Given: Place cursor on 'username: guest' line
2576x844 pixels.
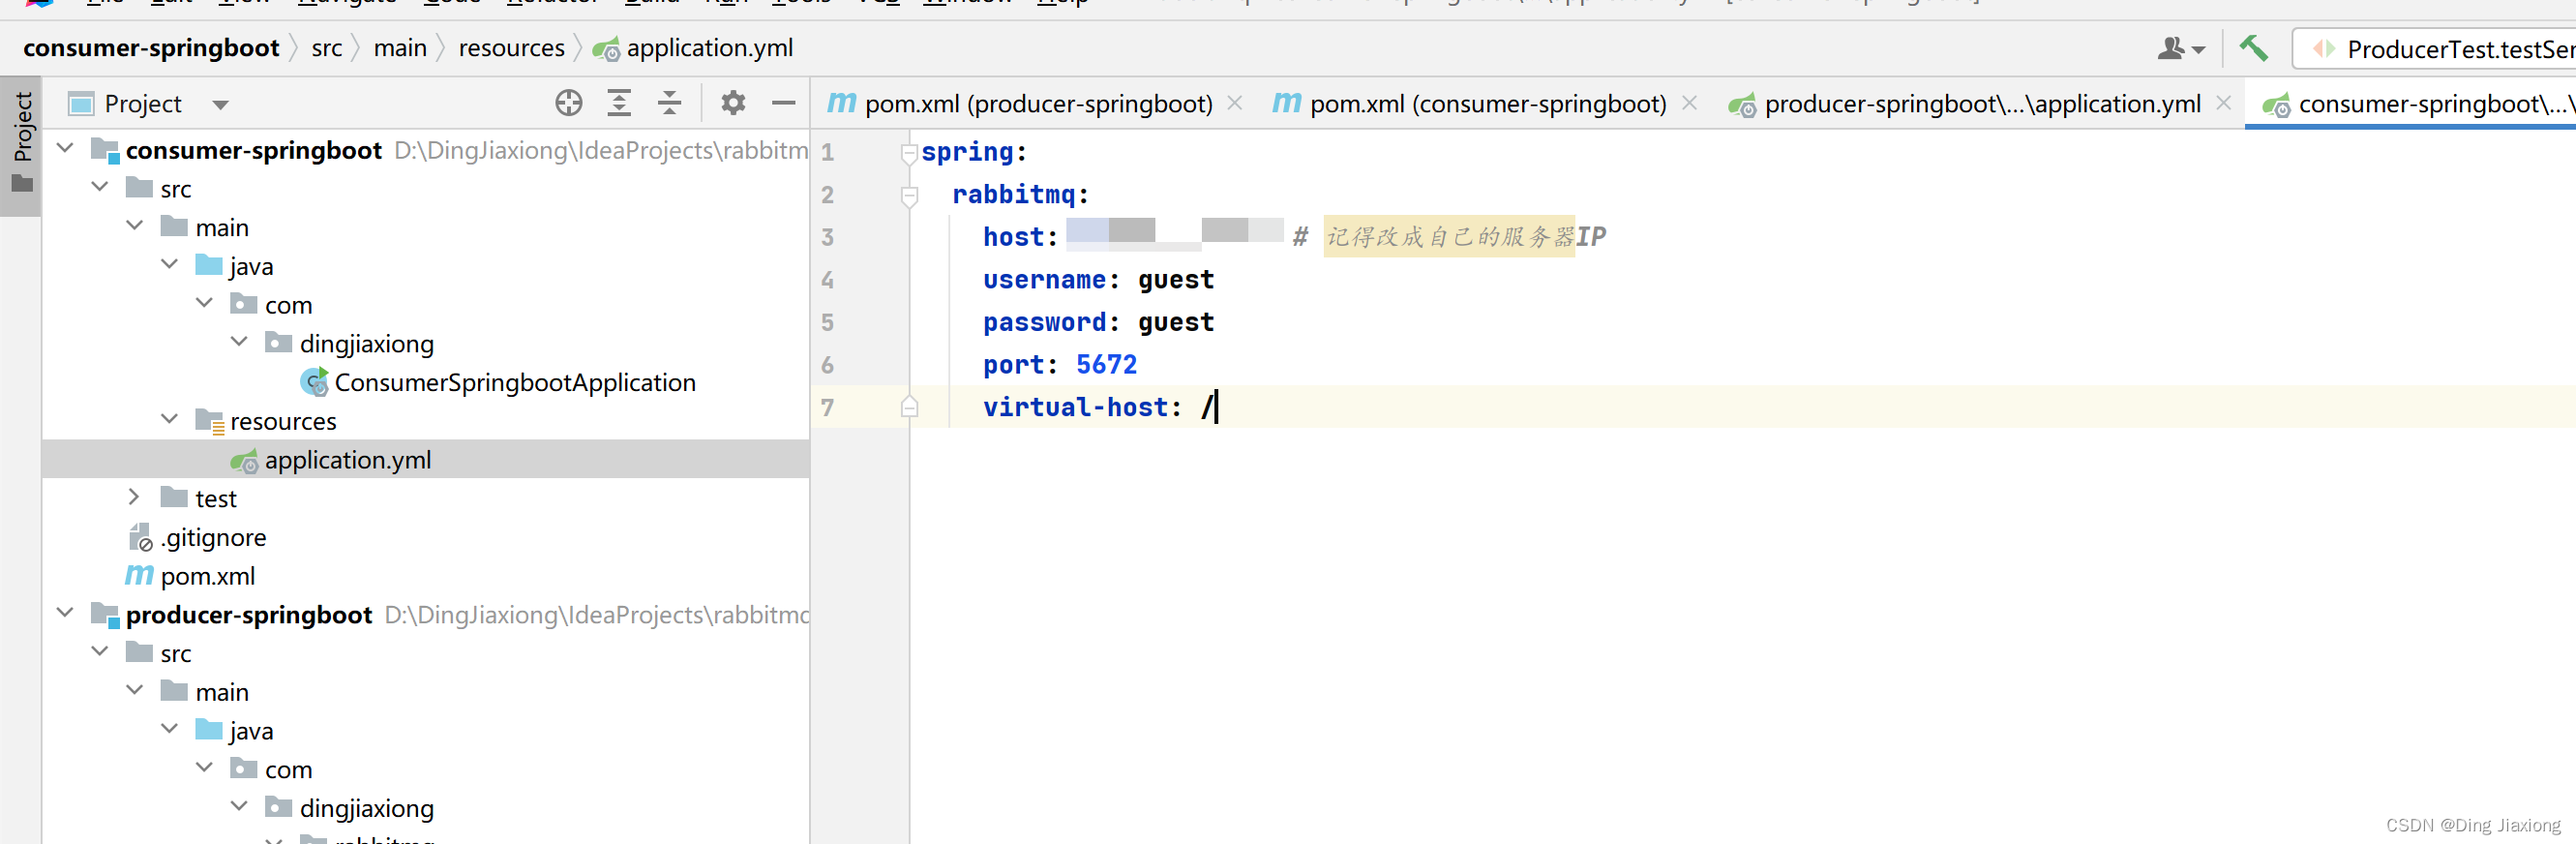Looking at the screenshot, I should pos(1098,279).
